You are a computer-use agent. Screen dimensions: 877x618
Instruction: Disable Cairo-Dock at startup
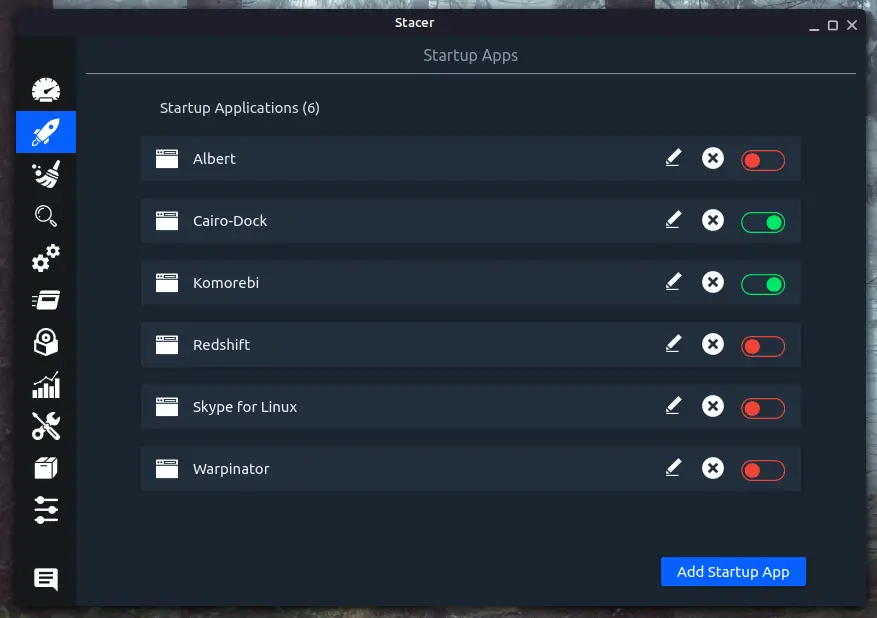pos(763,223)
